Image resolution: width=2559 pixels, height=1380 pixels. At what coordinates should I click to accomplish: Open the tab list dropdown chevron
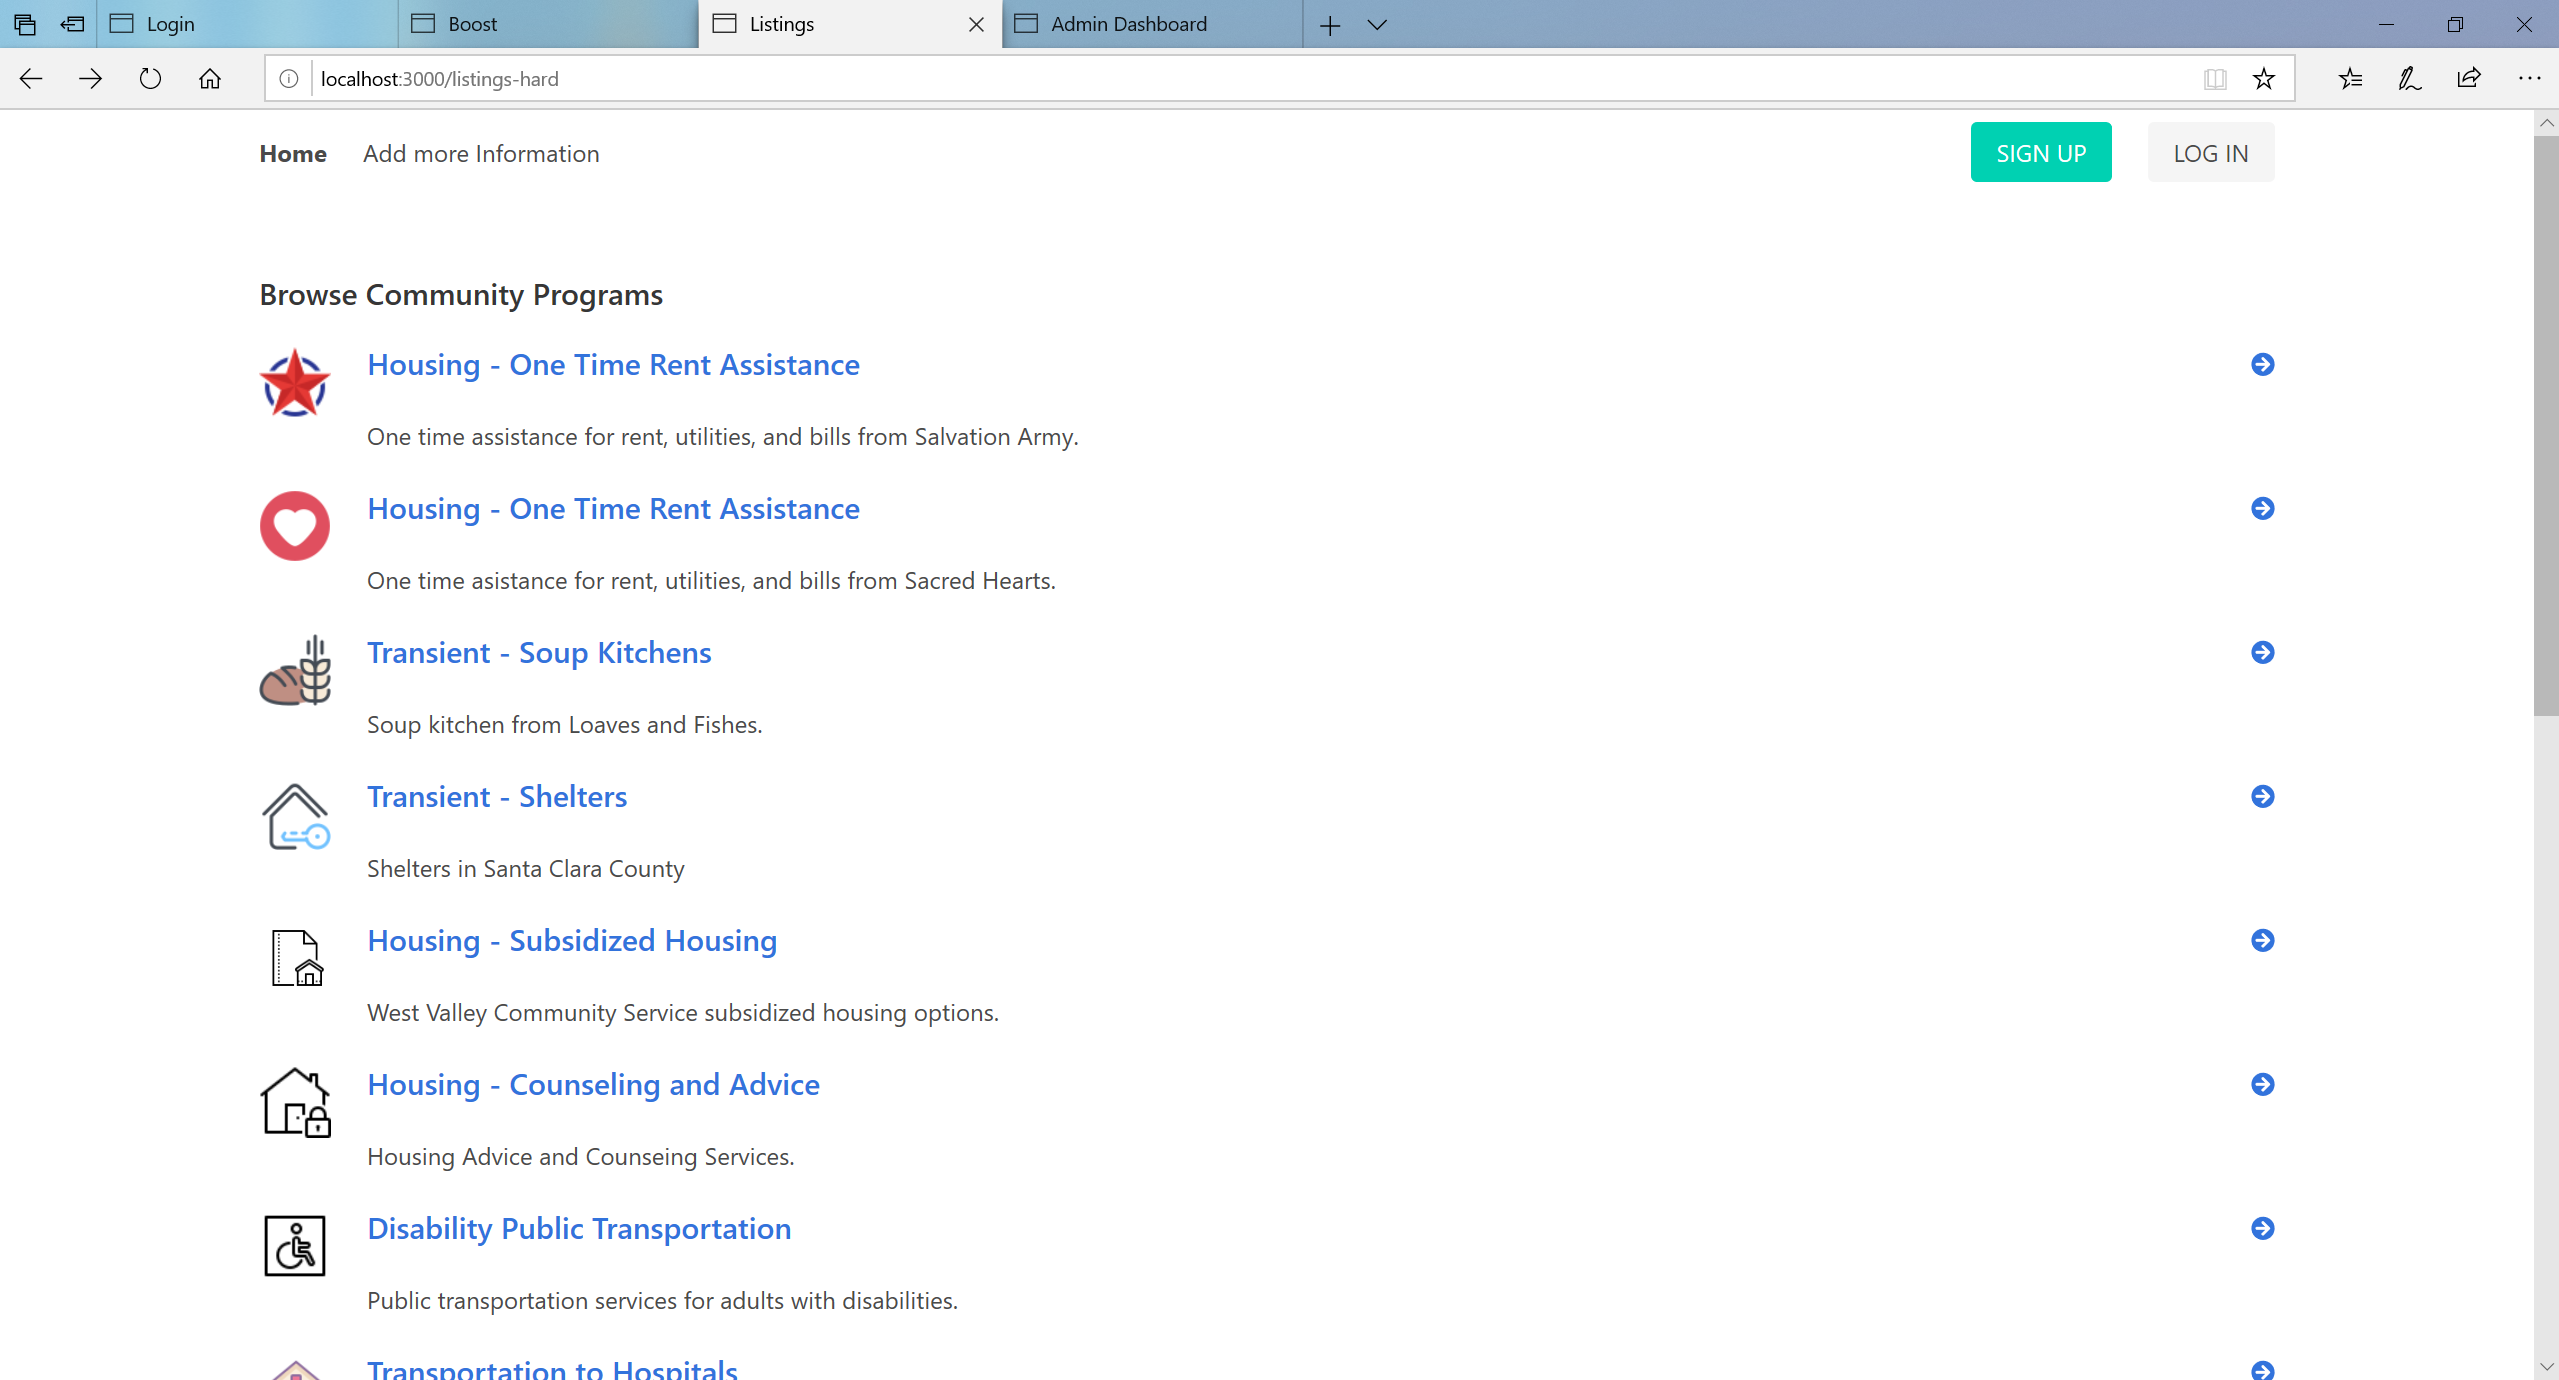pyautogui.click(x=1377, y=25)
